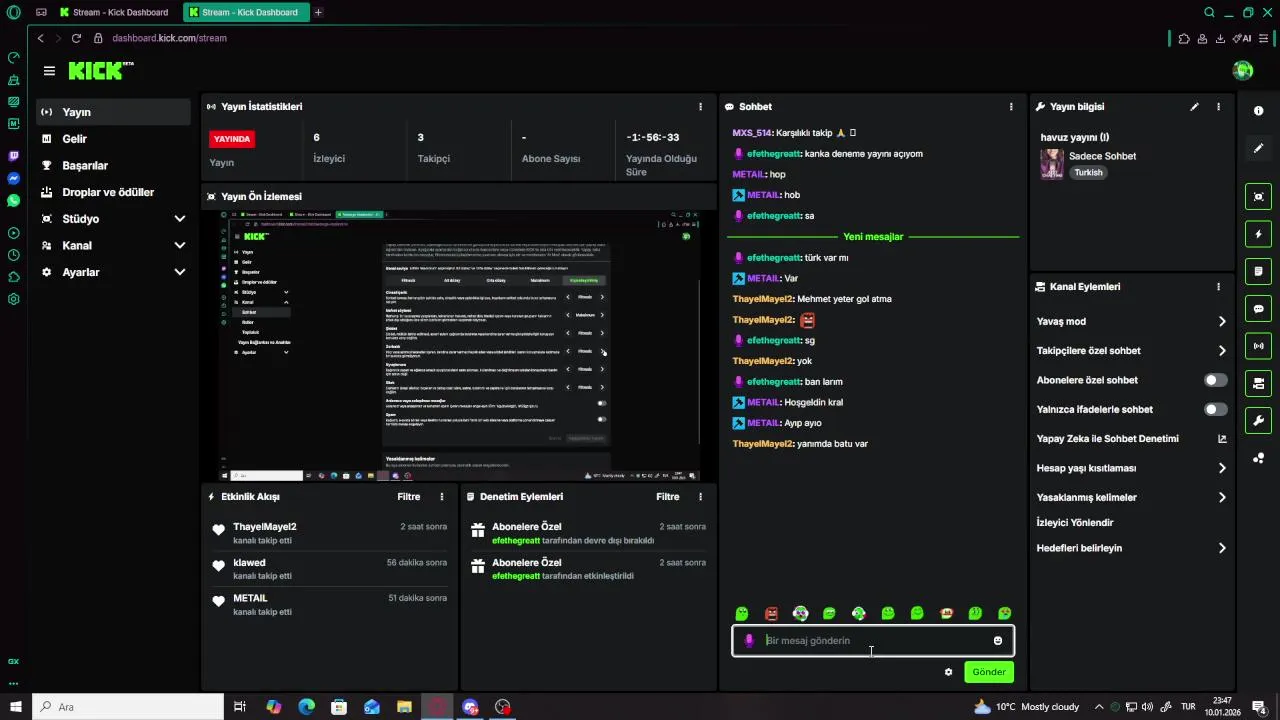Viewport: 1280px width, 720px height.
Task: Click the pencil icon in the right rail
Action: [1258, 148]
